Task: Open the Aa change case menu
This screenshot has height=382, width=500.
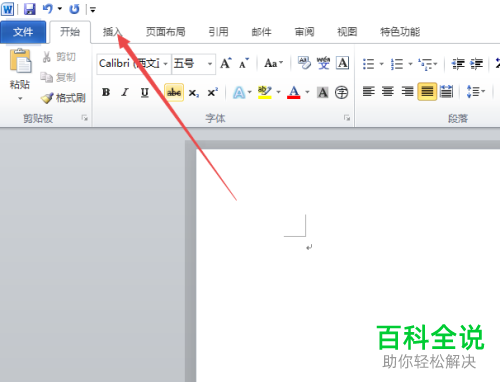Action: [274, 63]
